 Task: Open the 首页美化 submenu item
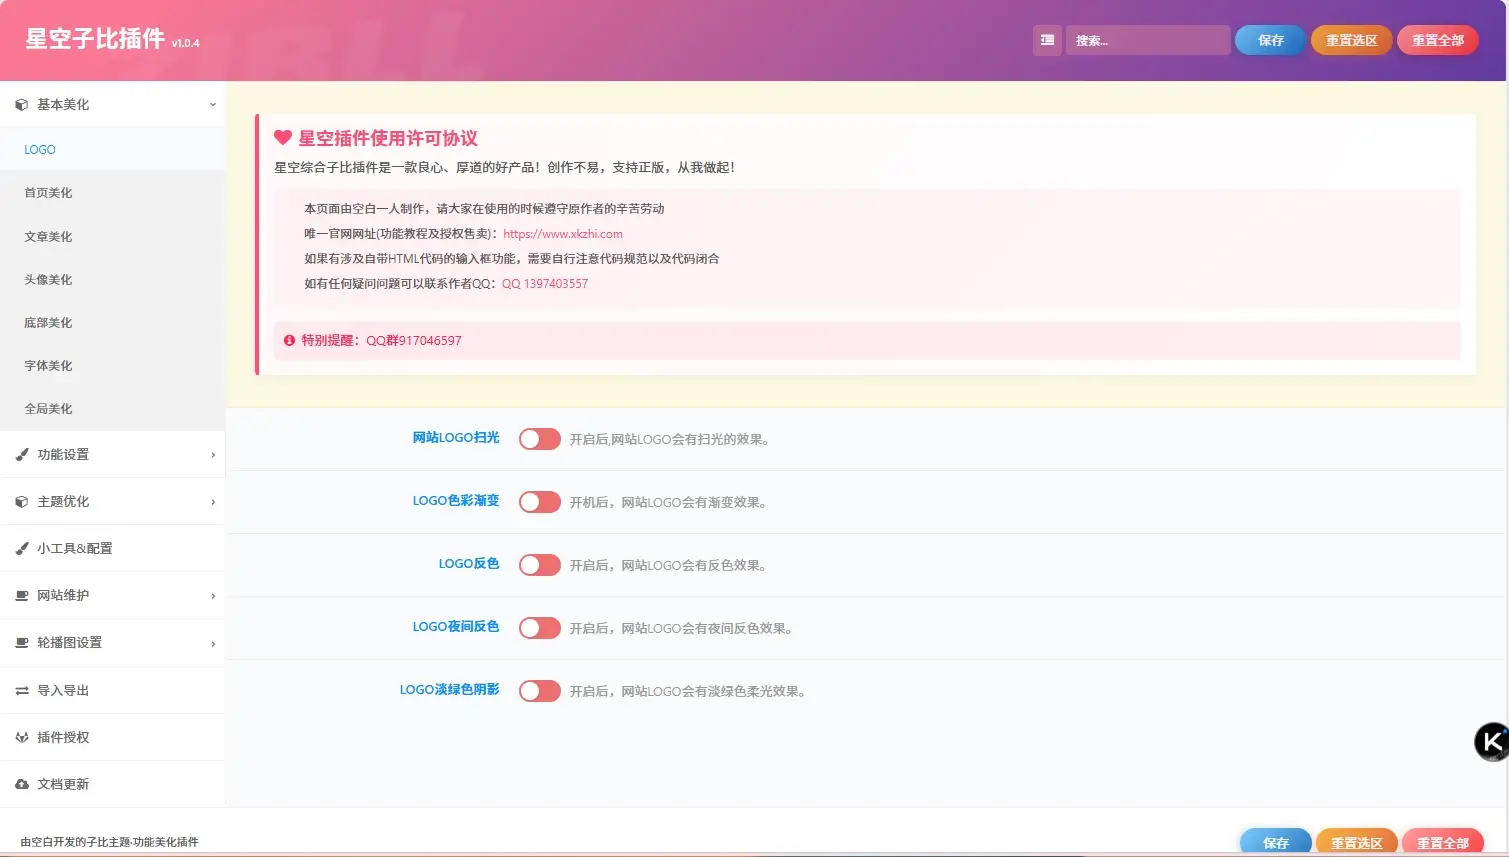pyautogui.click(x=48, y=193)
